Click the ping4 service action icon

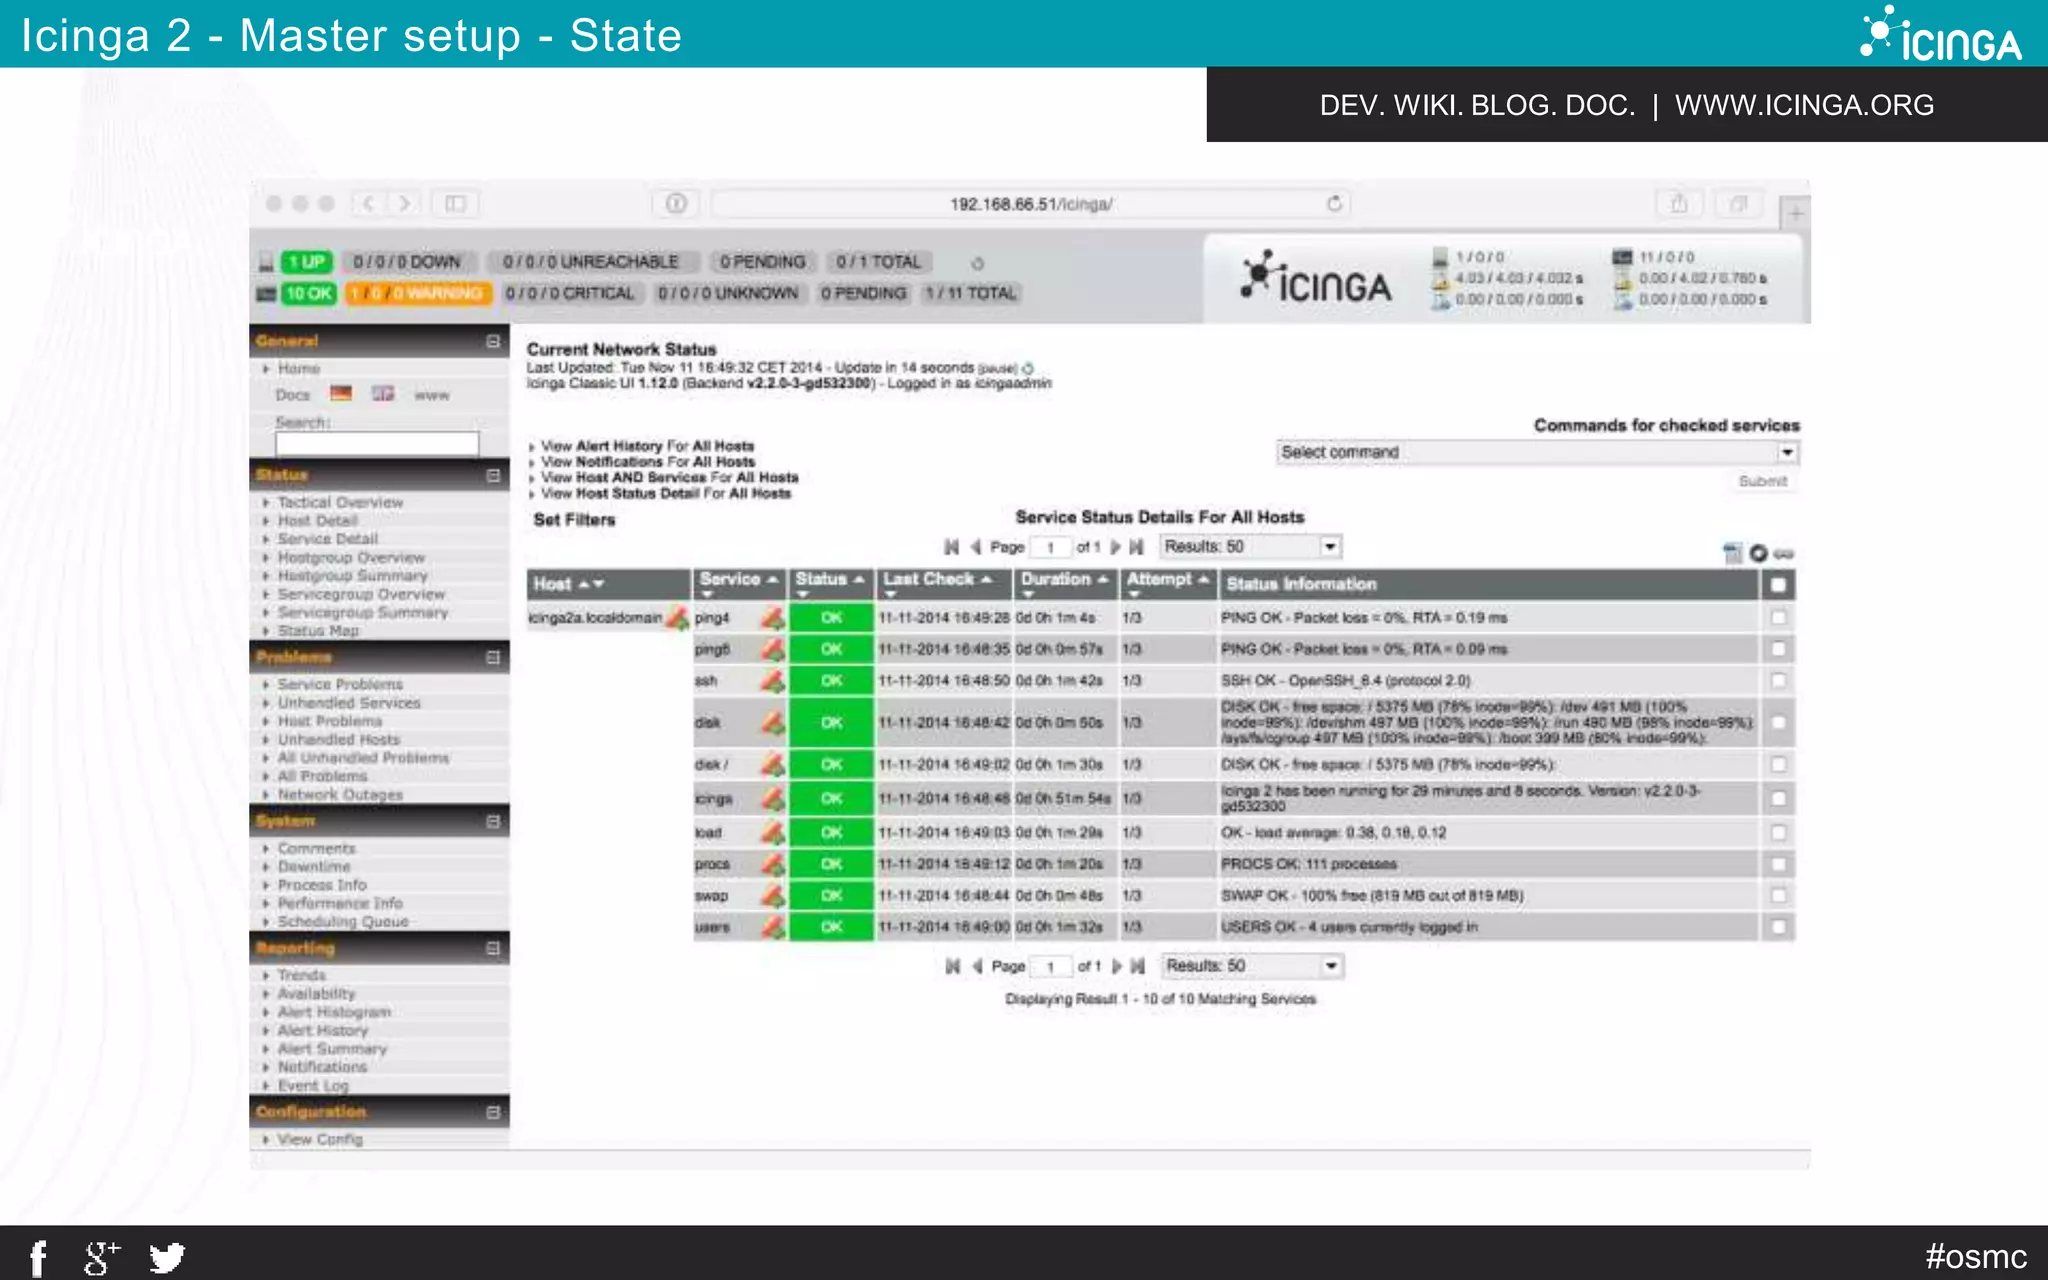pyautogui.click(x=772, y=618)
